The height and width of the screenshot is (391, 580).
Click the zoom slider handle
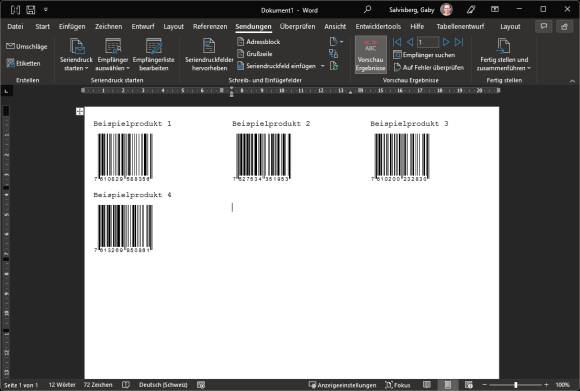(516, 385)
